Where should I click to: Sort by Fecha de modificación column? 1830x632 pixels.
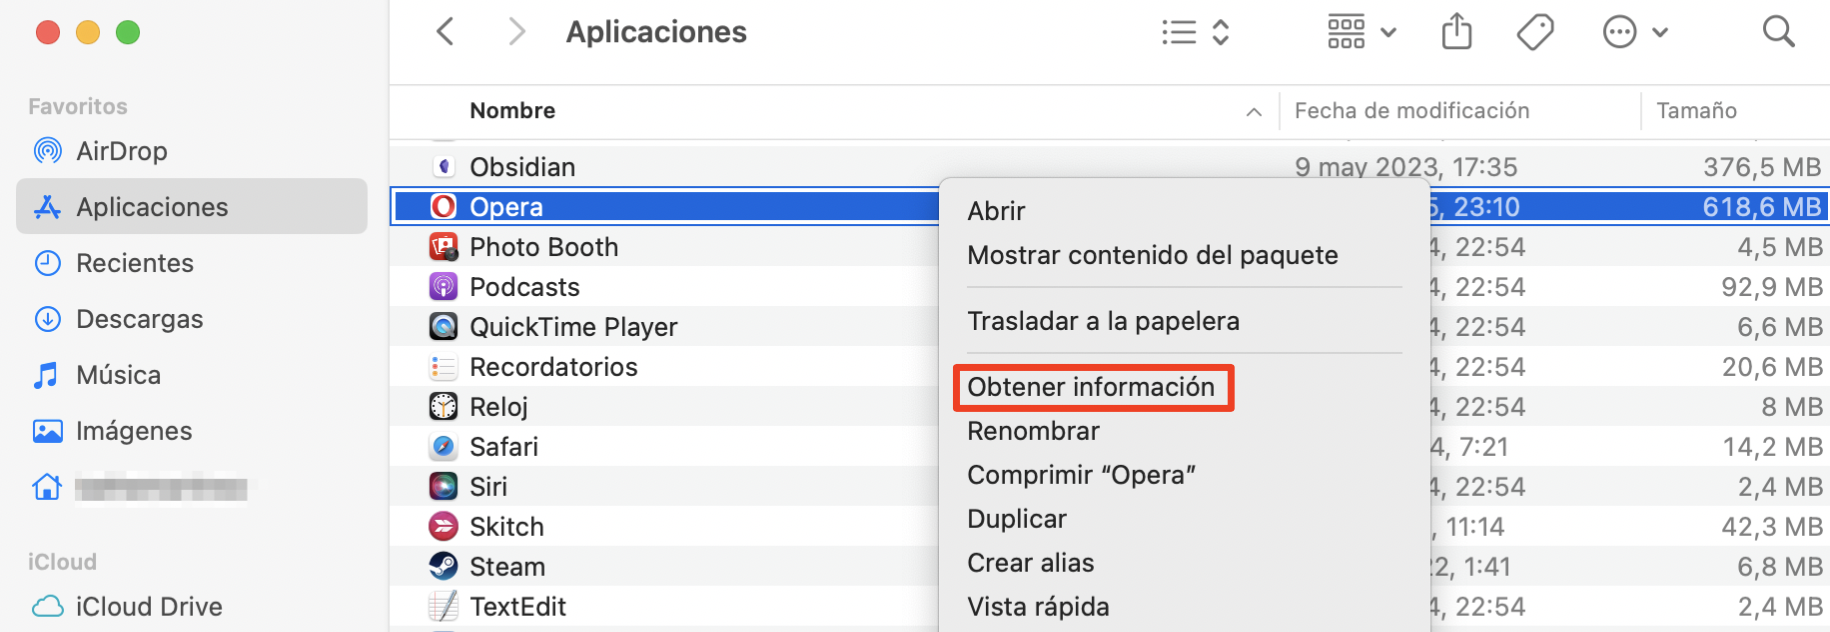click(1411, 111)
